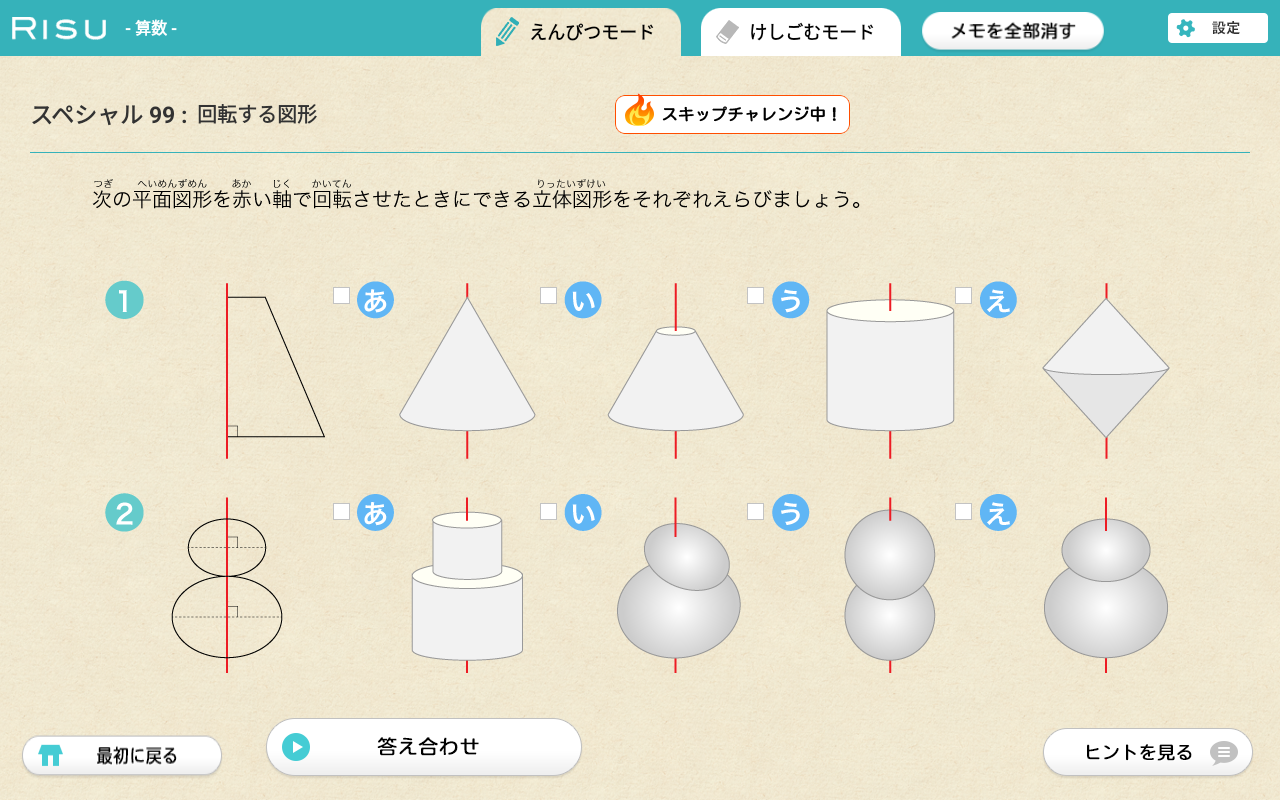This screenshot has width=1280, height=800.
Task: Click the home icon on 最初に戻る
Action: click(x=50, y=755)
